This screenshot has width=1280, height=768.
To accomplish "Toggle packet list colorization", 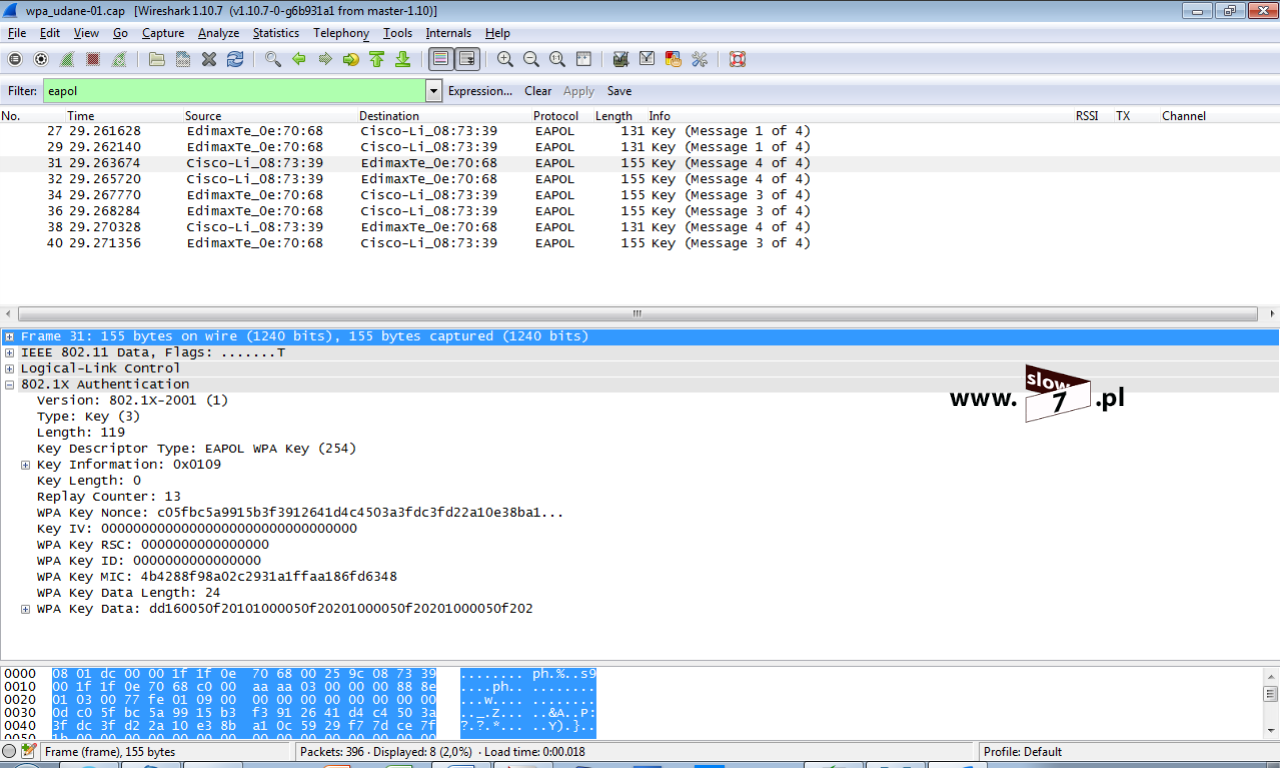I will pos(441,59).
